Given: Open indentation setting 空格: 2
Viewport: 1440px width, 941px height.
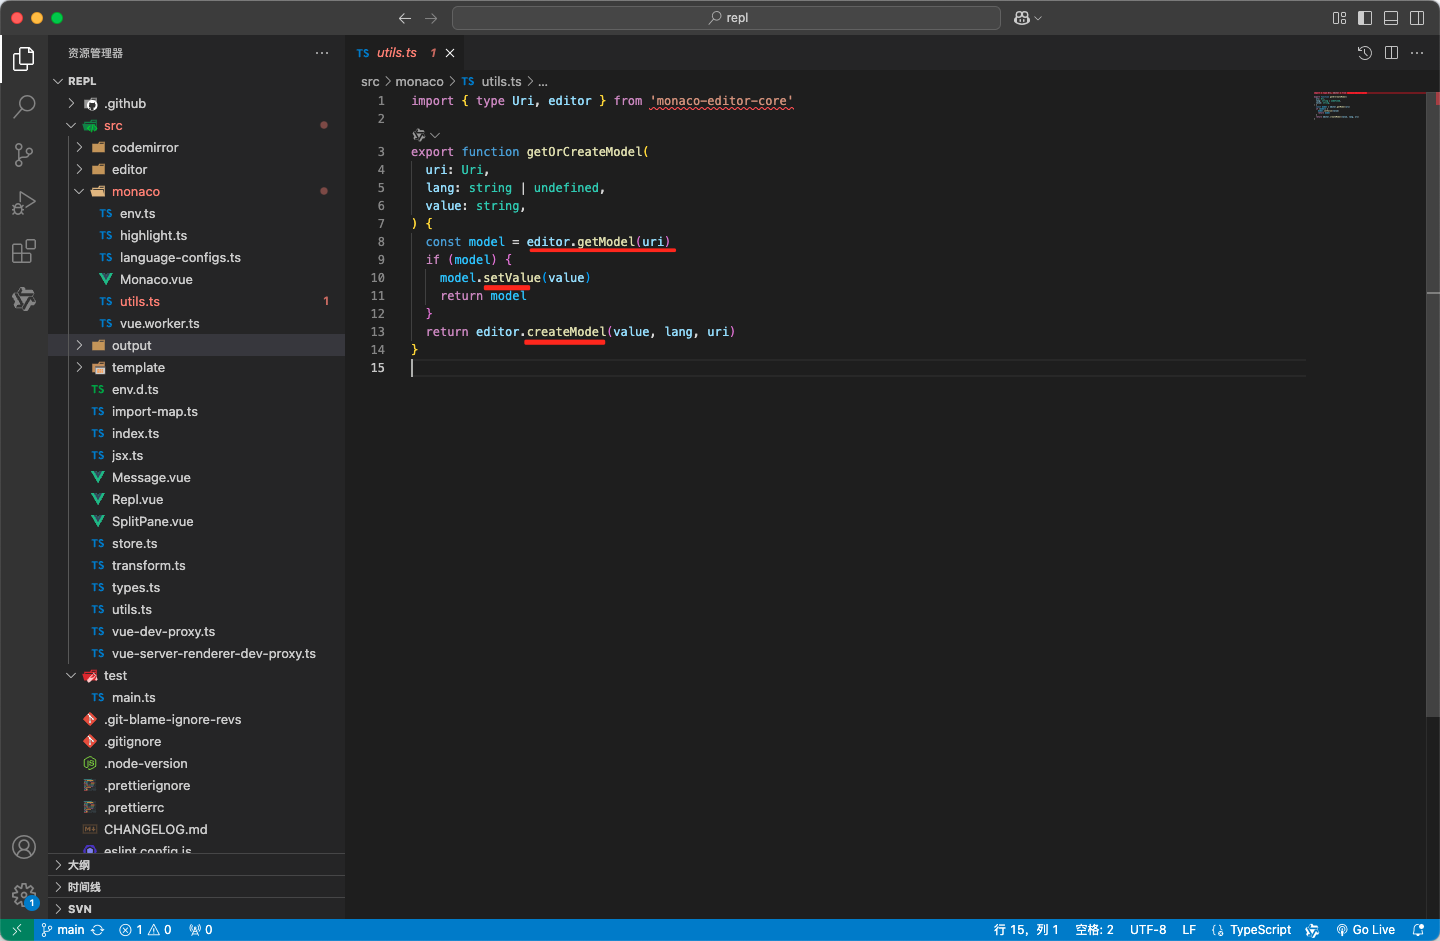Looking at the screenshot, I should click(1094, 930).
